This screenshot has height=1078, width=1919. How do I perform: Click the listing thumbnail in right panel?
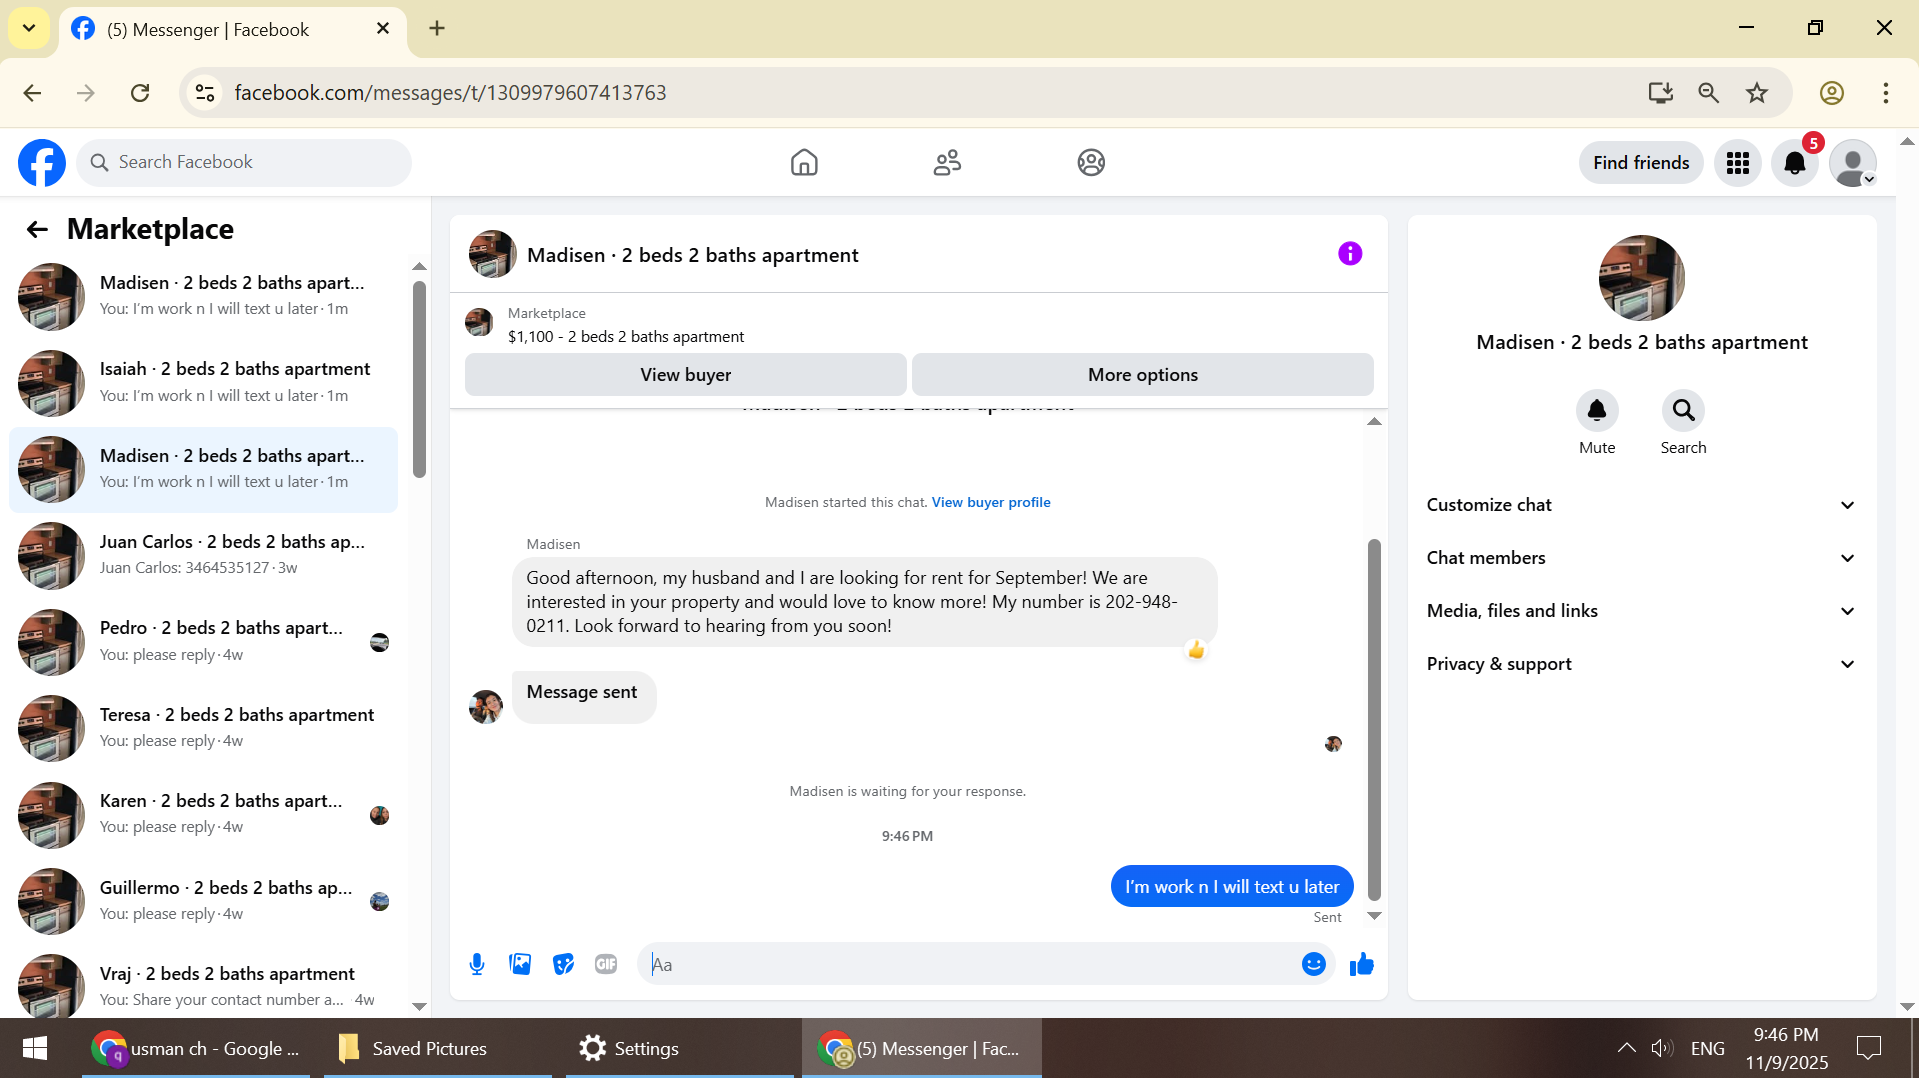tap(1642, 278)
